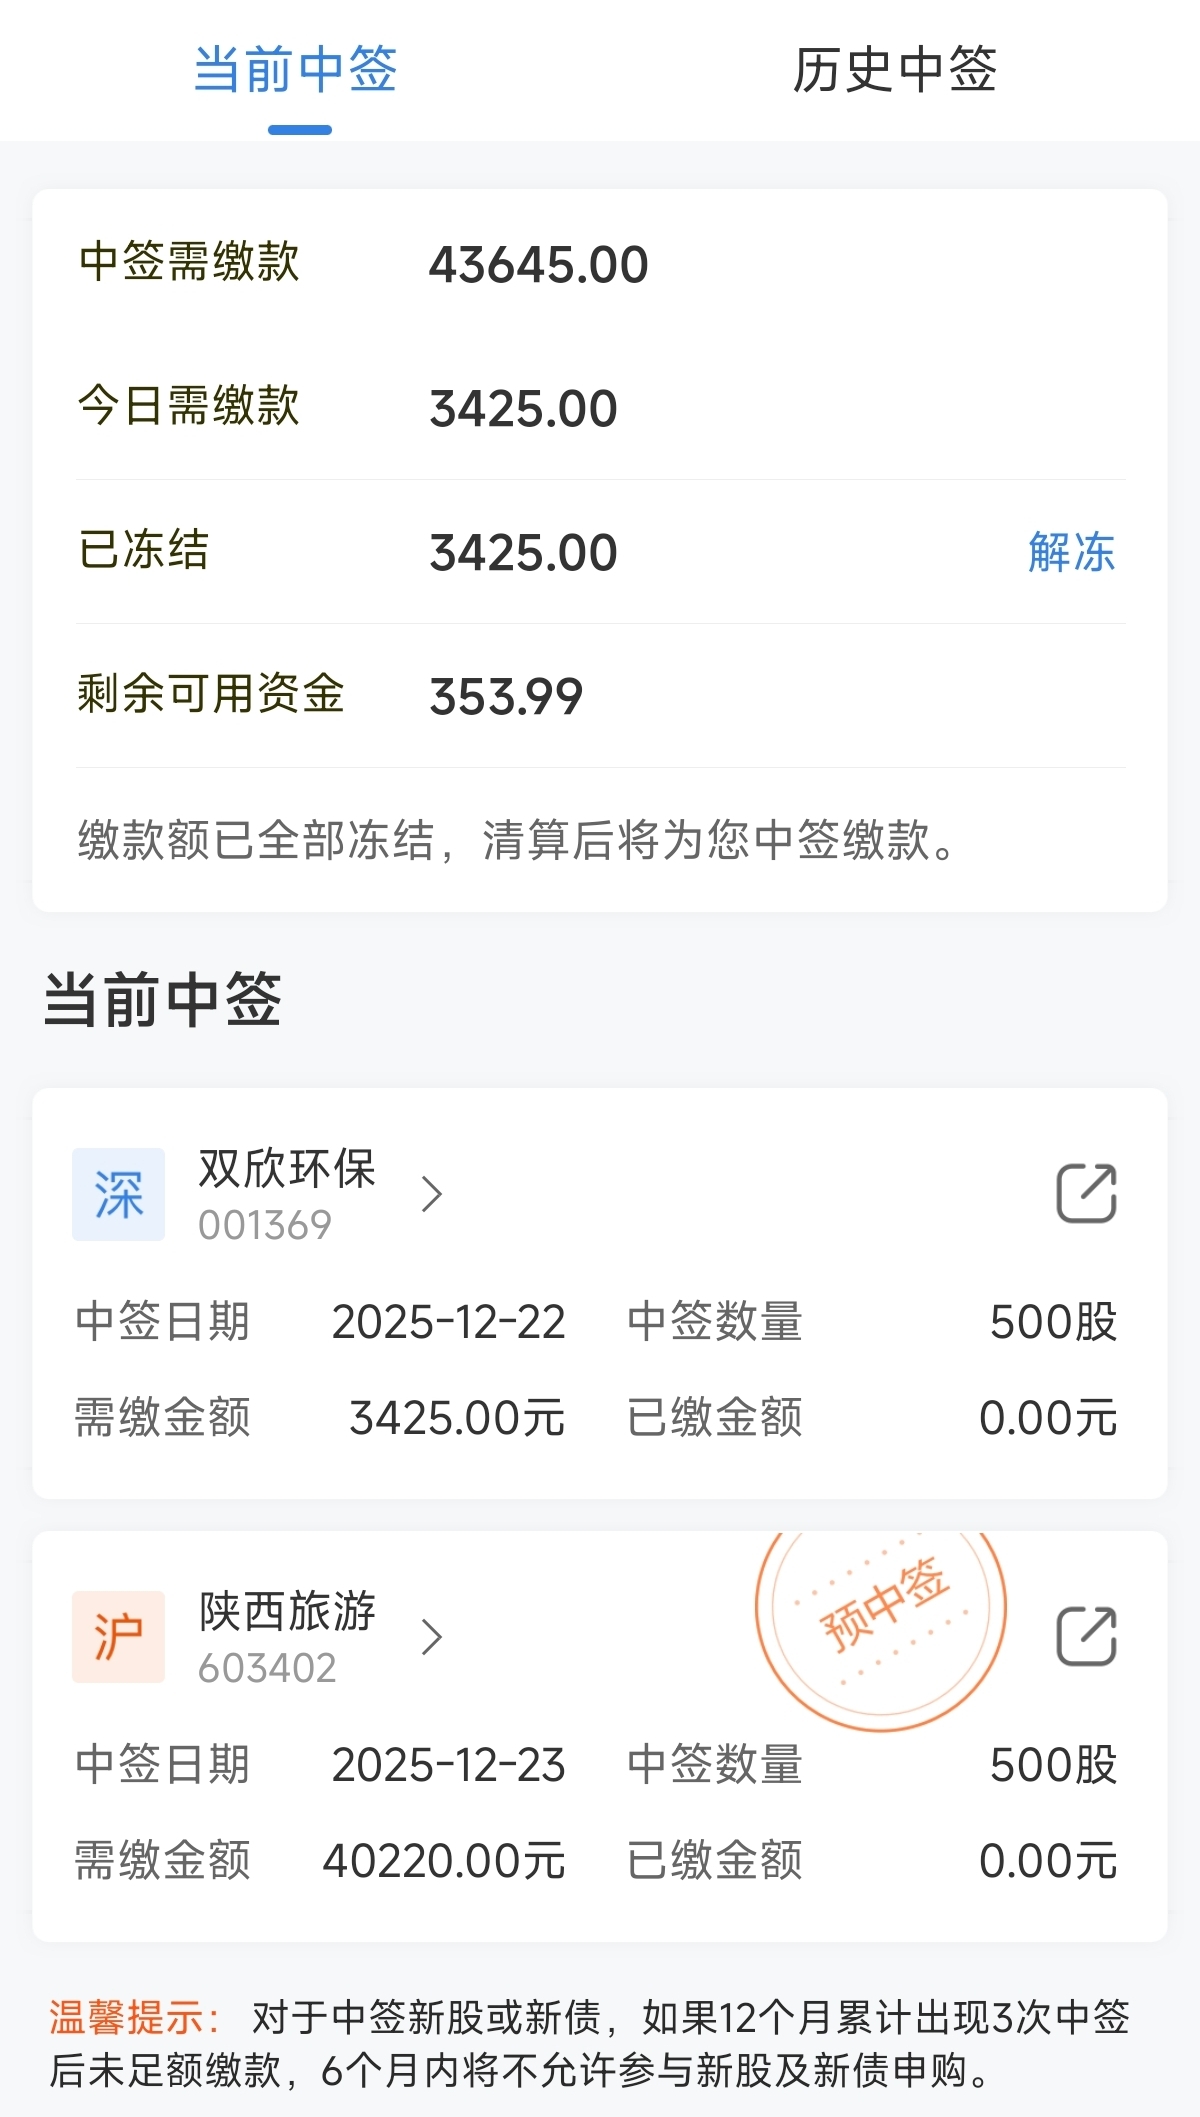The width and height of the screenshot is (1200, 2117).
Task: Tap share icon for 双欣环保
Action: coord(1086,1193)
